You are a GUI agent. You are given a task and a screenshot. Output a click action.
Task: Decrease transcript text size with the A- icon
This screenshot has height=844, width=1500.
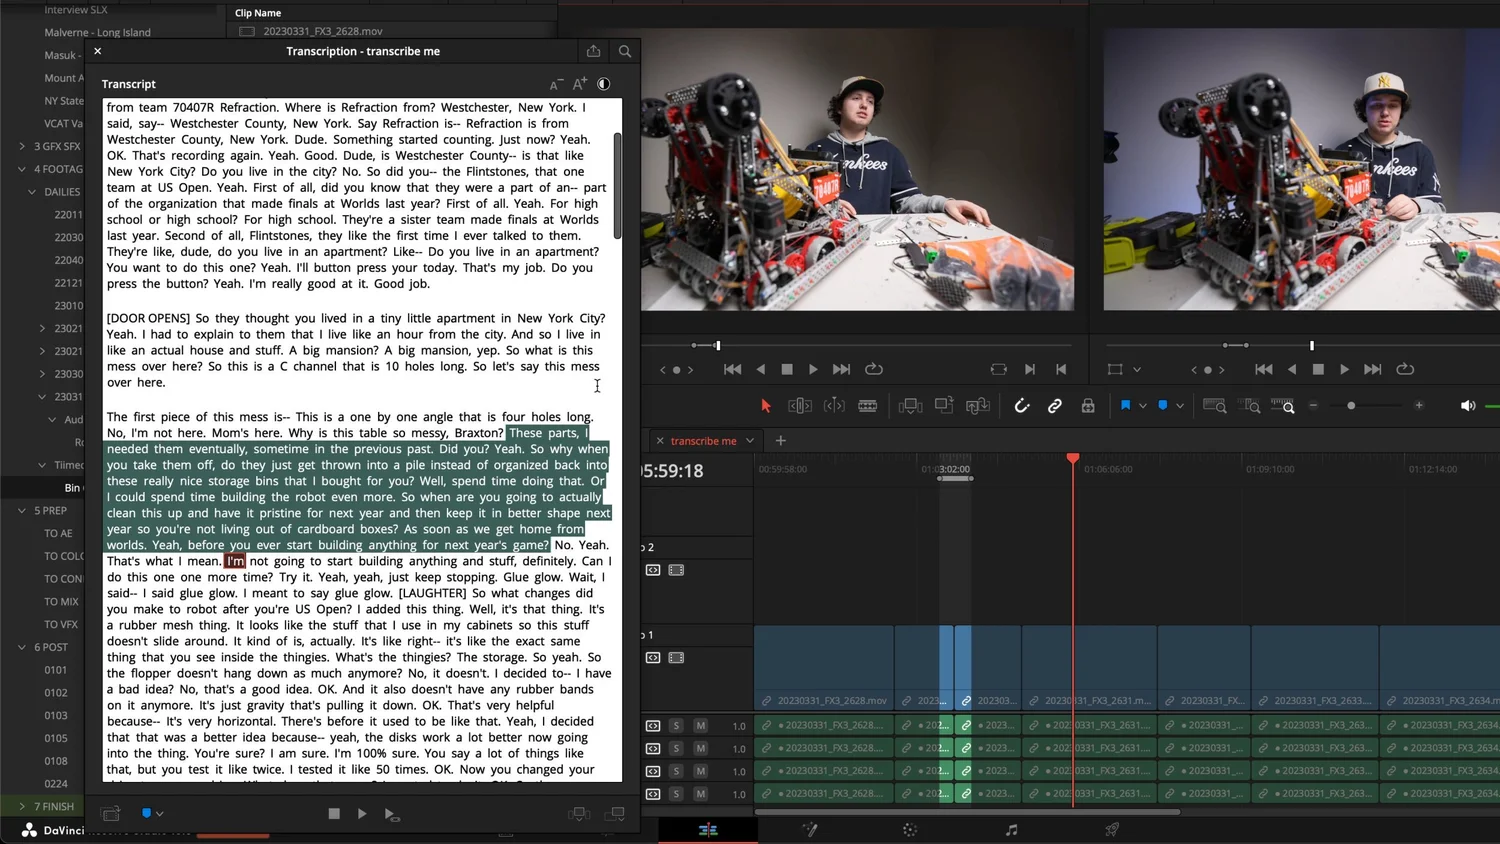coord(556,84)
